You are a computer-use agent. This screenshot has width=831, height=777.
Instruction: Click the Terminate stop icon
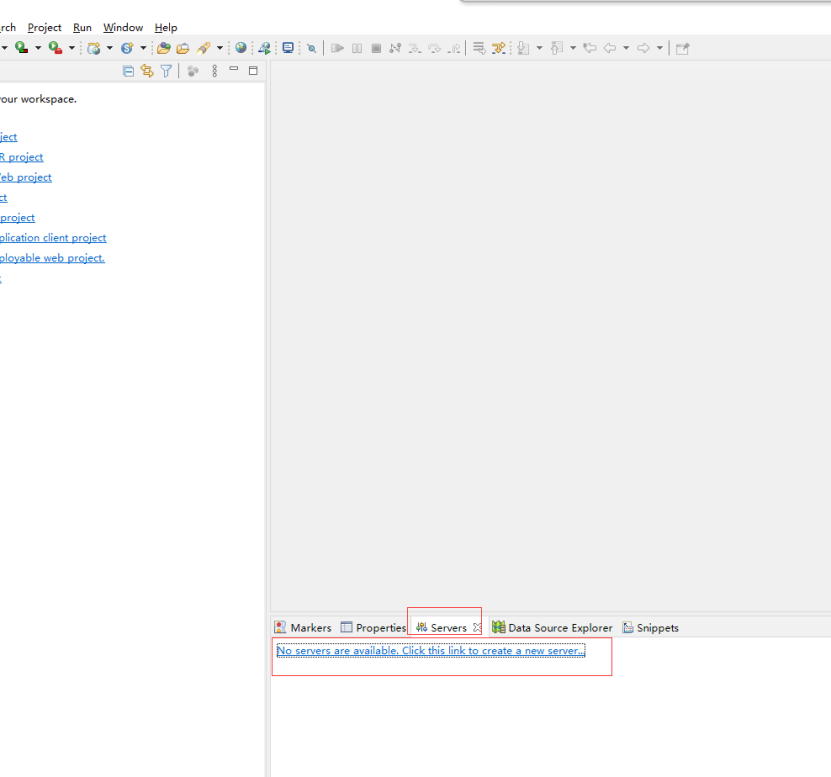376,48
